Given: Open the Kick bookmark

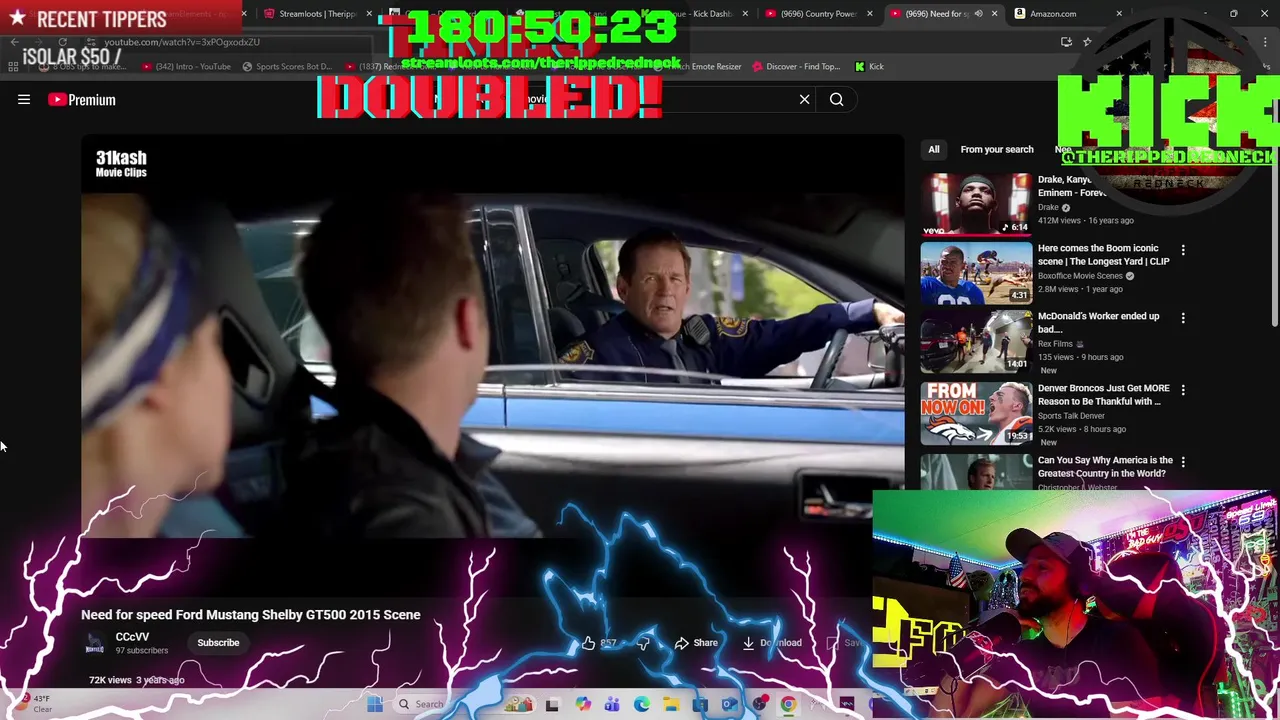Looking at the screenshot, I should pyautogui.click(x=869, y=66).
